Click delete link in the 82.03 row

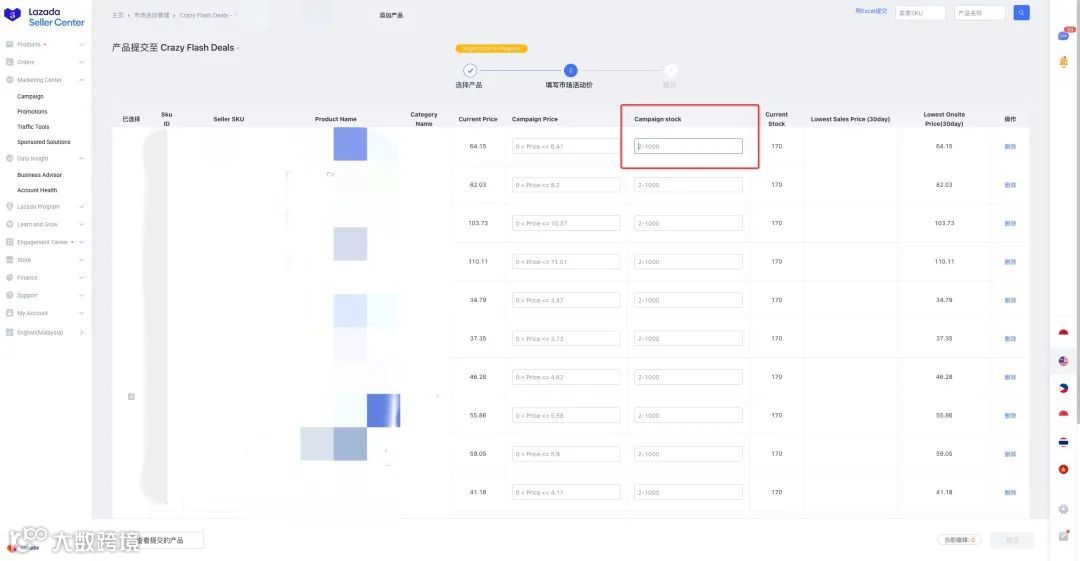click(x=1010, y=185)
